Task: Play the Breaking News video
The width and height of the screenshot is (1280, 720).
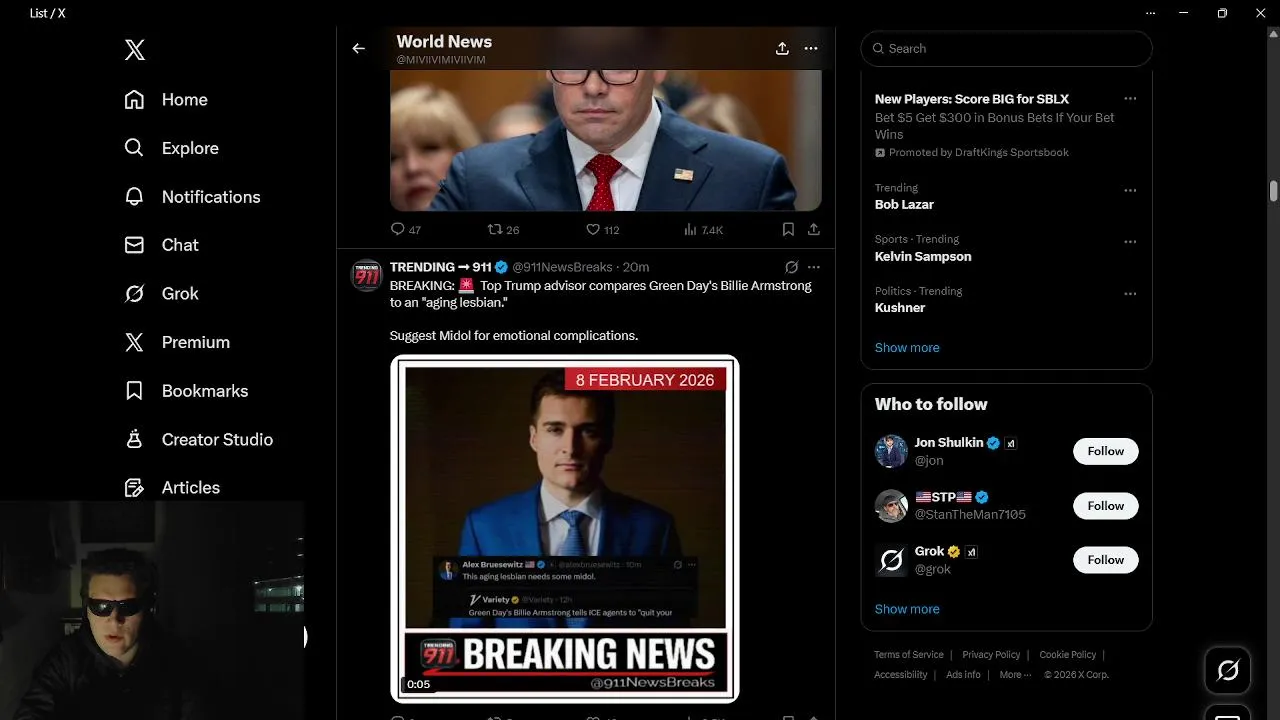Action: 565,529
